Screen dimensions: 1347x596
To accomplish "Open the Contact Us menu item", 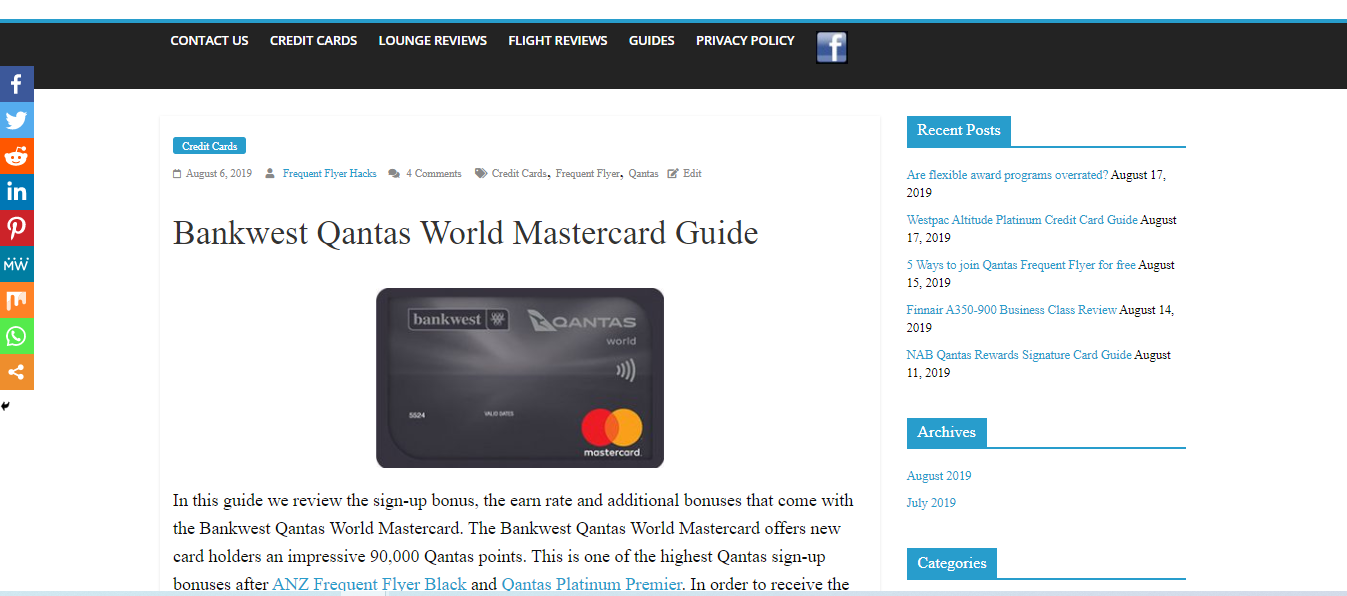I will (x=209, y=41).
